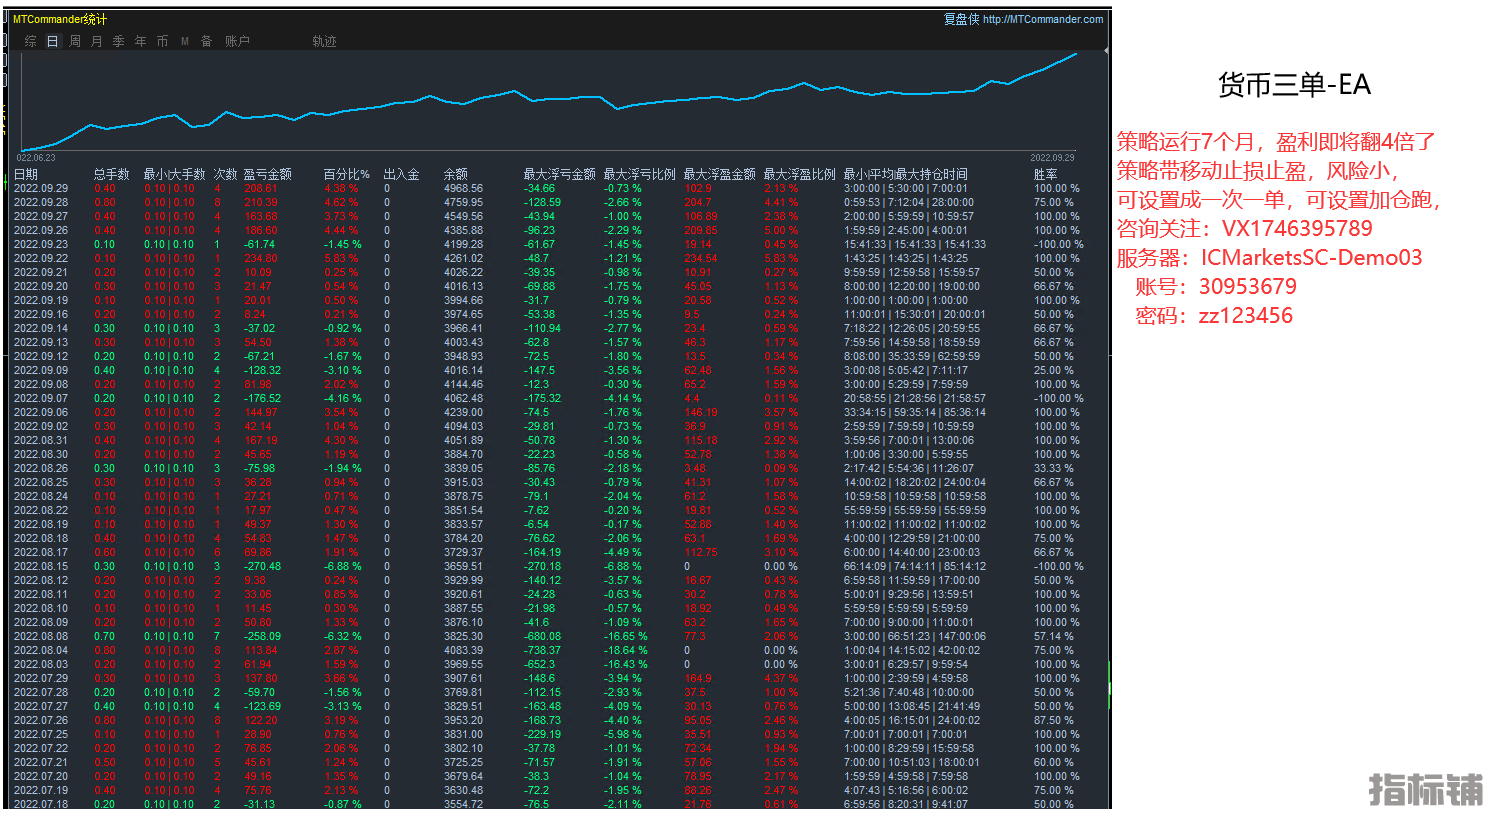Open the 季 (quarterly) tab
The image size is (1497, 814).
pyautogui.click(x=119, y=41)
